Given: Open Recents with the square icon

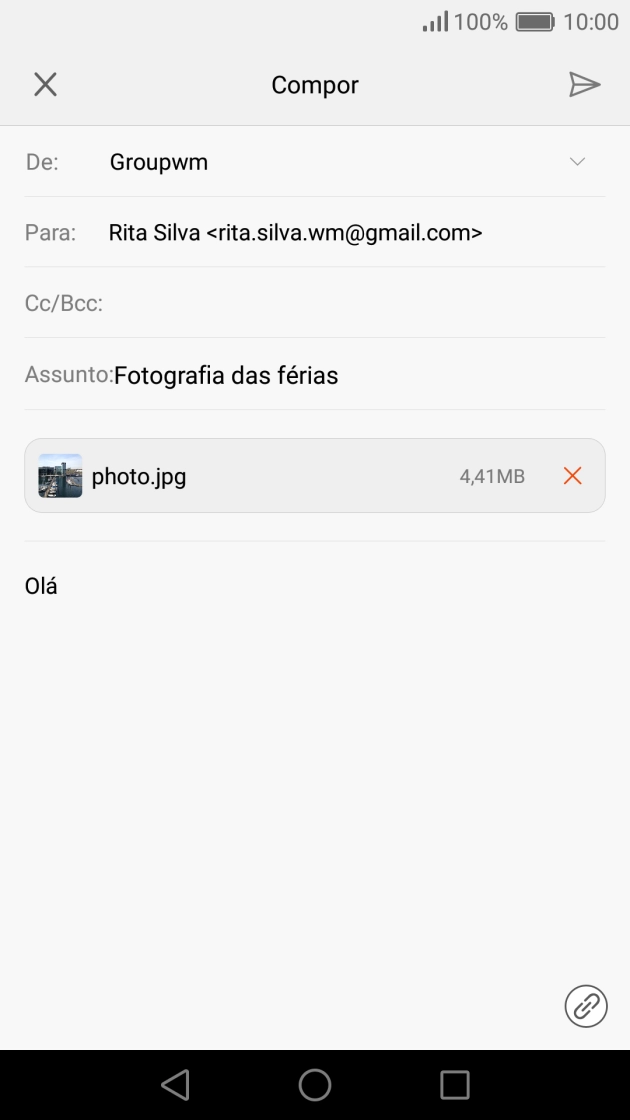Looking at the screenshot, I should click(455, 1083).
